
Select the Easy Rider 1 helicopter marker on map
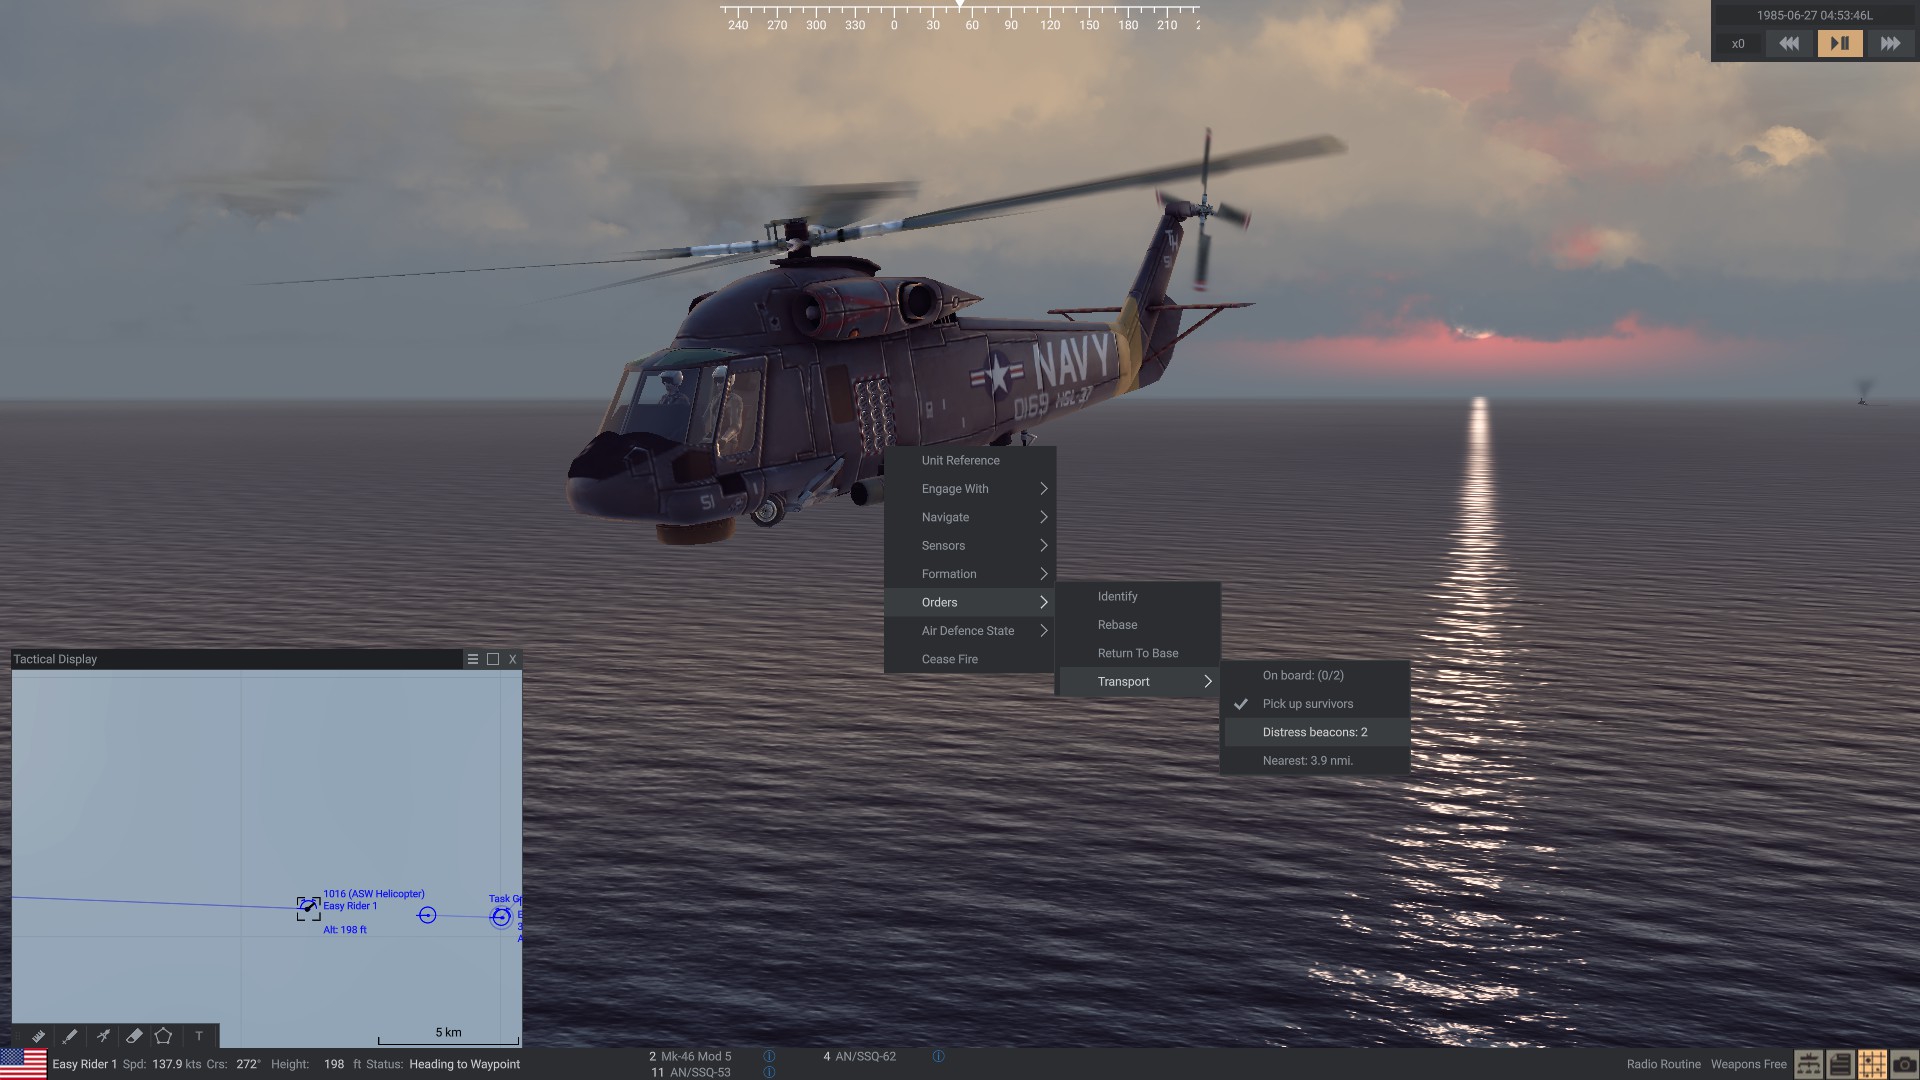[x=309, y=908]
